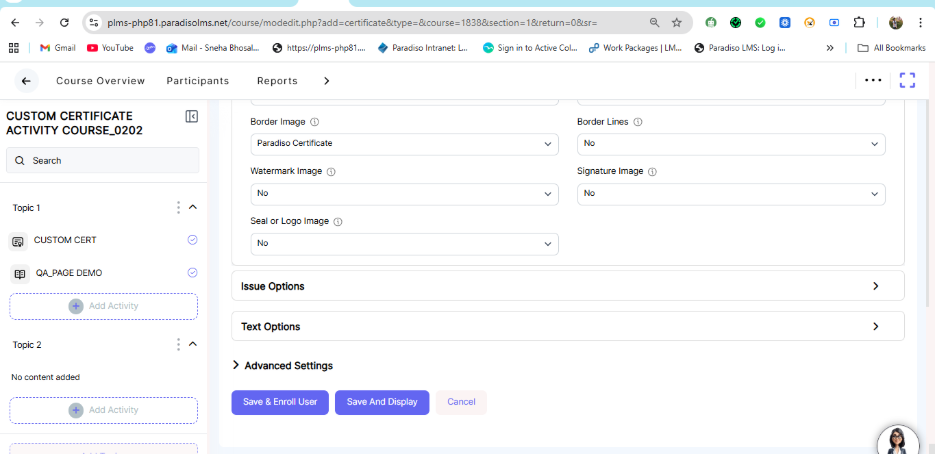Collapse the course sidebar panel icon

point(191,117)
